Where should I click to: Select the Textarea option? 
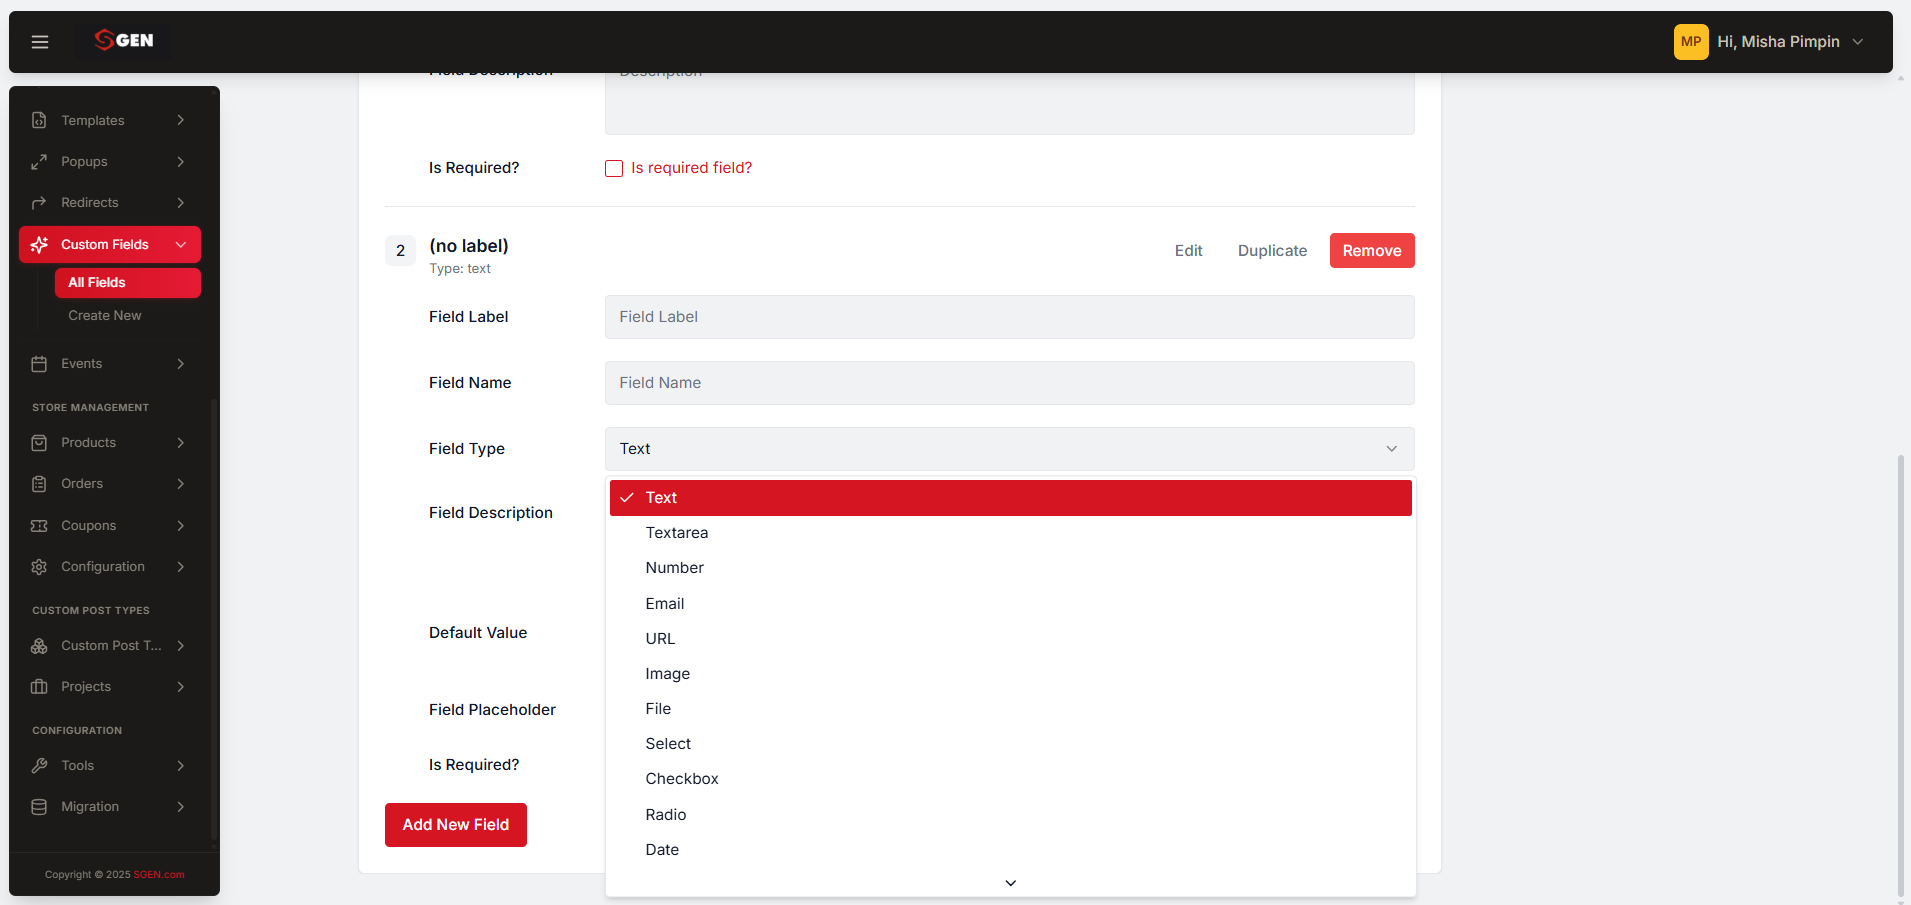[1010, 533]
